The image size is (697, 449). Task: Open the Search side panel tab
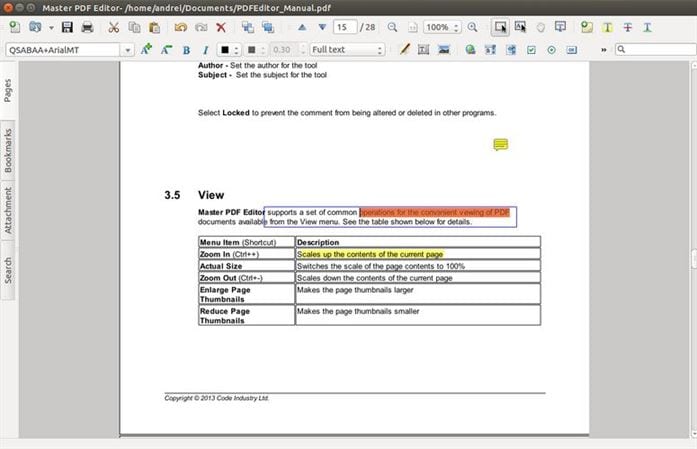click(8, 270)
